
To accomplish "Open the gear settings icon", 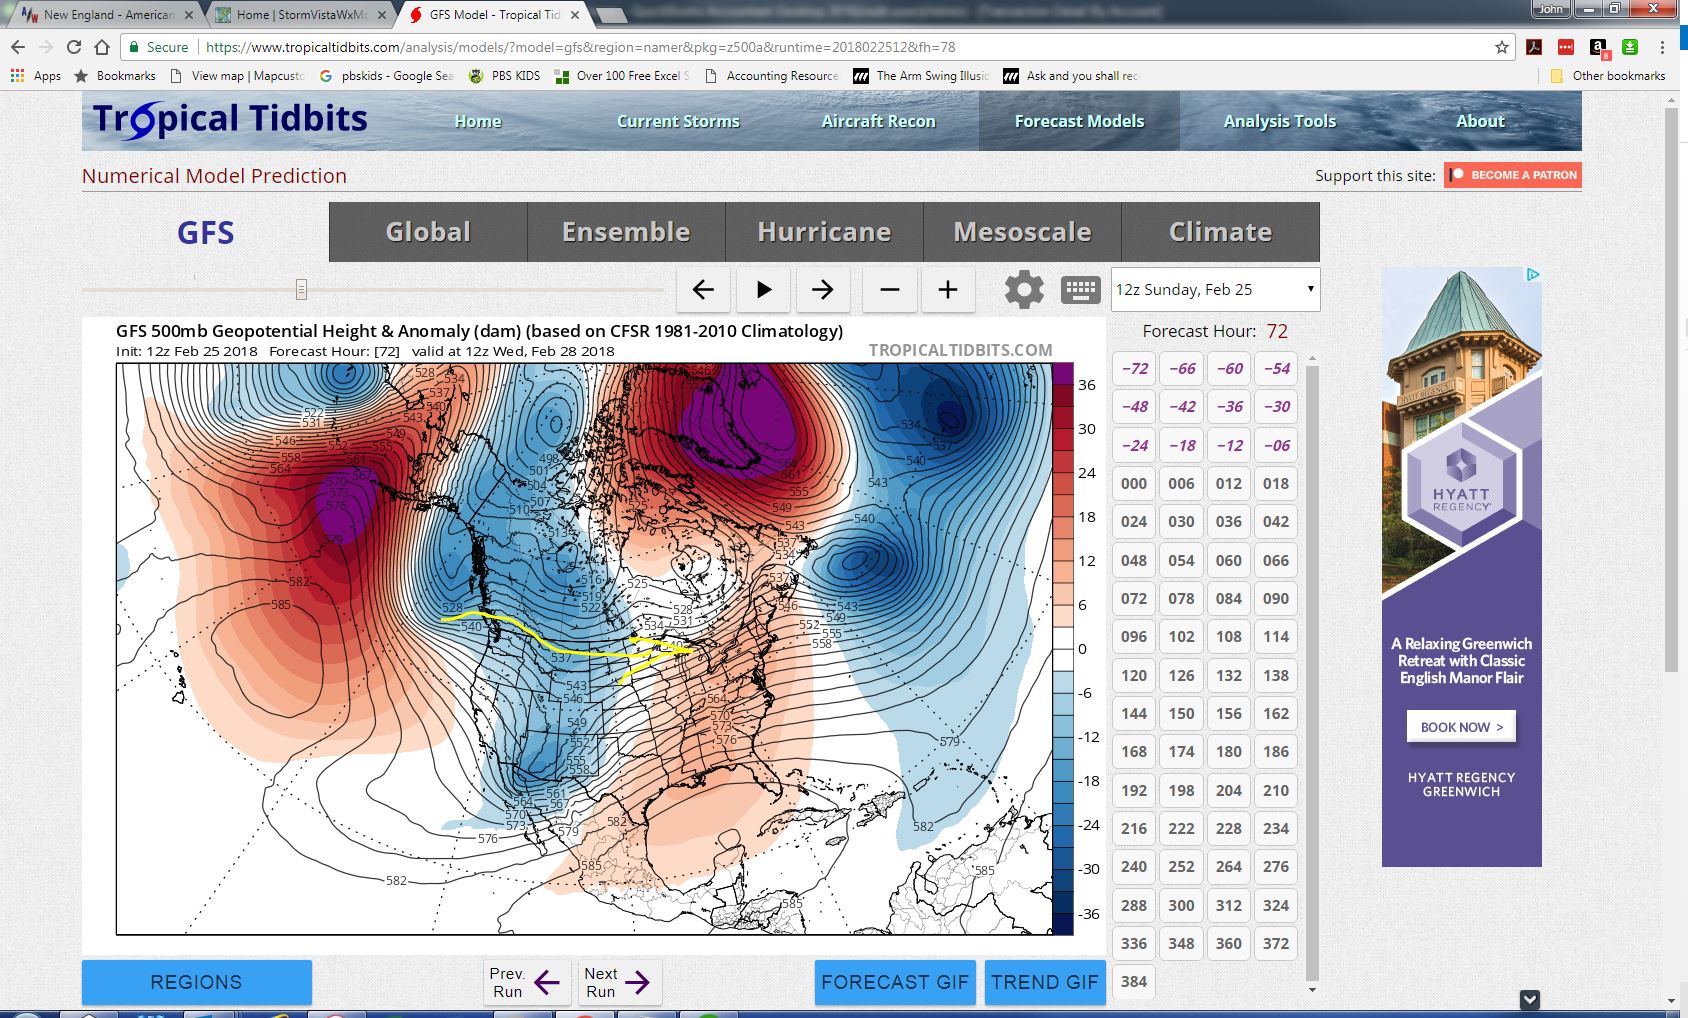I will tap(1024, 290).
